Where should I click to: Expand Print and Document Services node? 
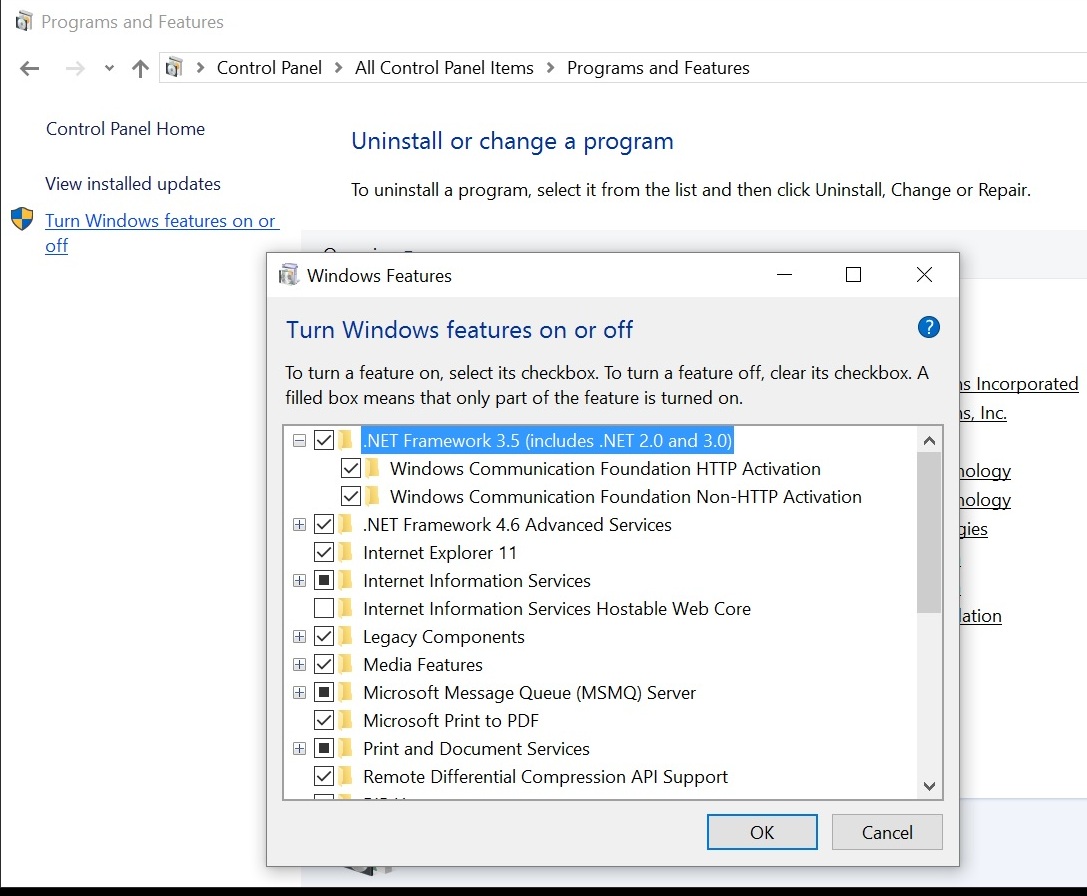pos(299,748)
